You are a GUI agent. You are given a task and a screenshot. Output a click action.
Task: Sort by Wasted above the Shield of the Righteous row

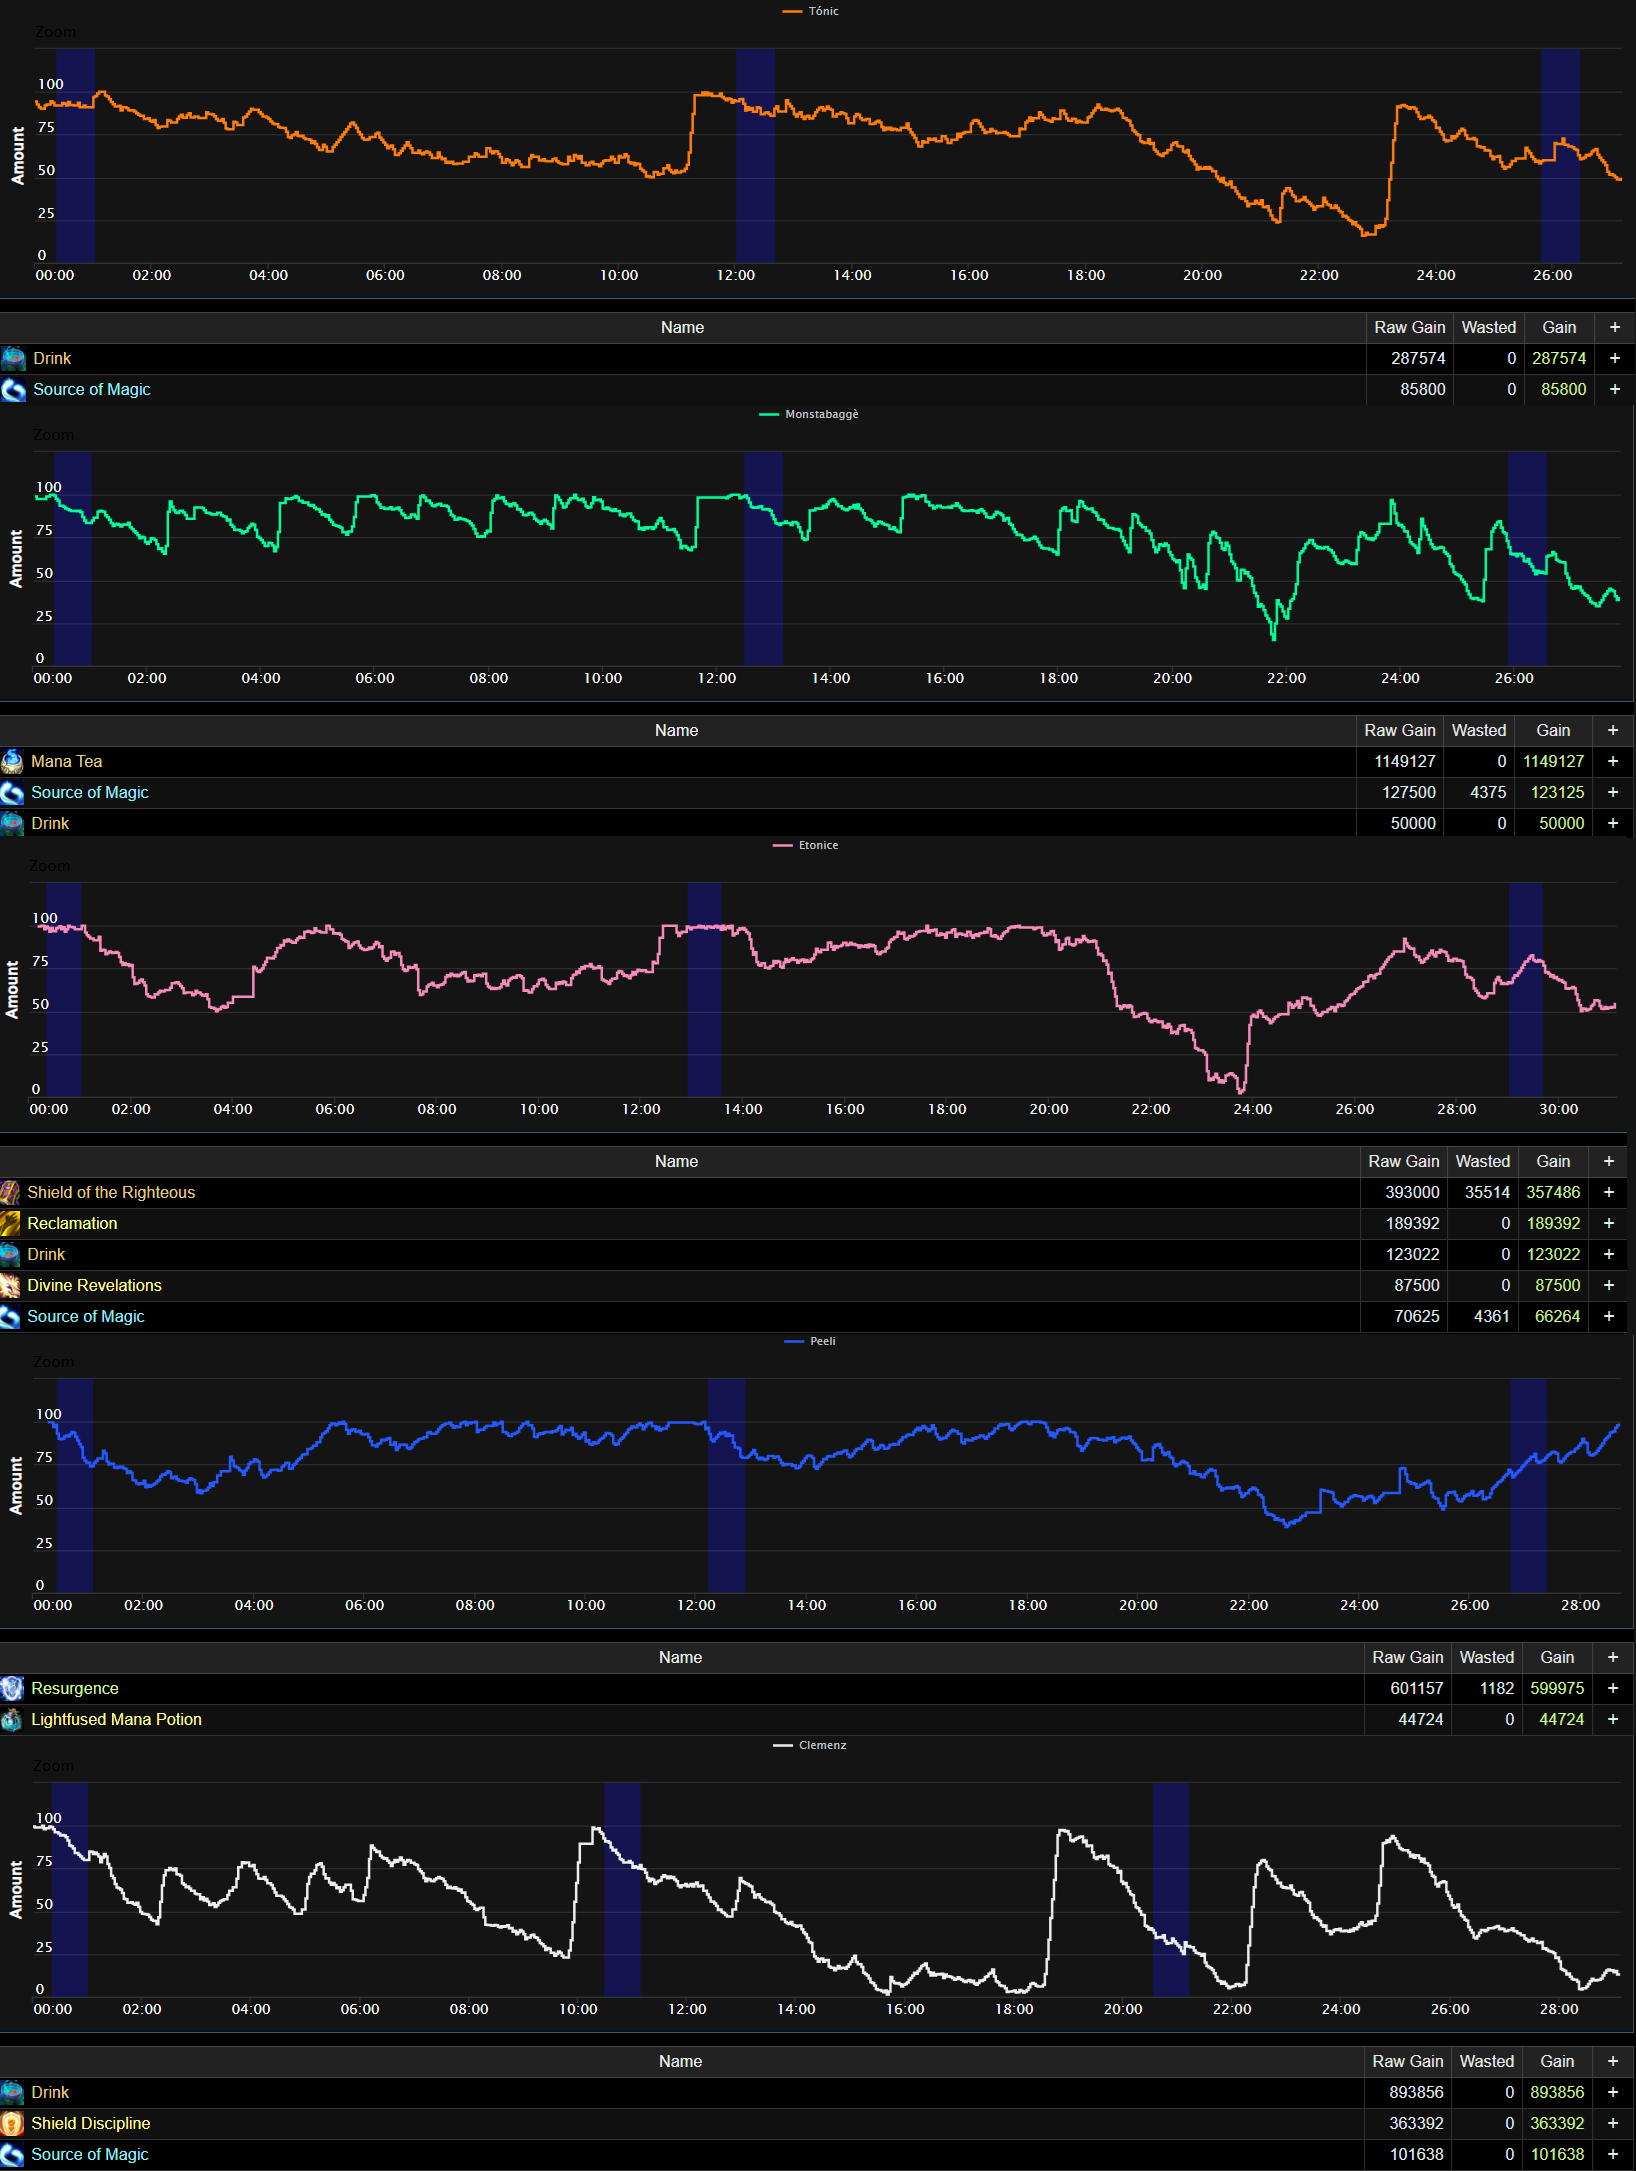point(1483,1162)
